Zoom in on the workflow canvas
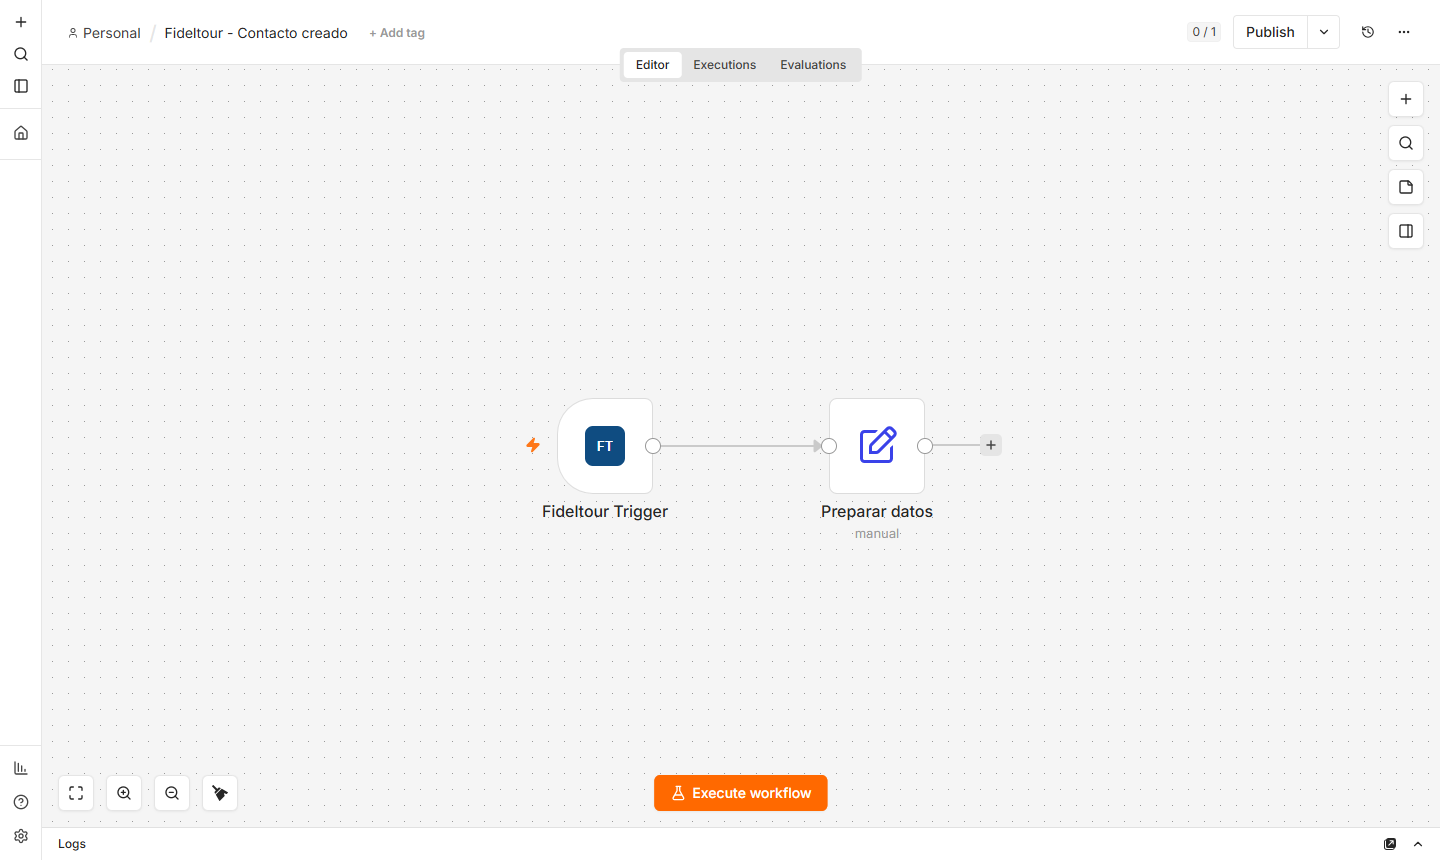This screenshot has height=860, width=1440. (x=124, y=793)
